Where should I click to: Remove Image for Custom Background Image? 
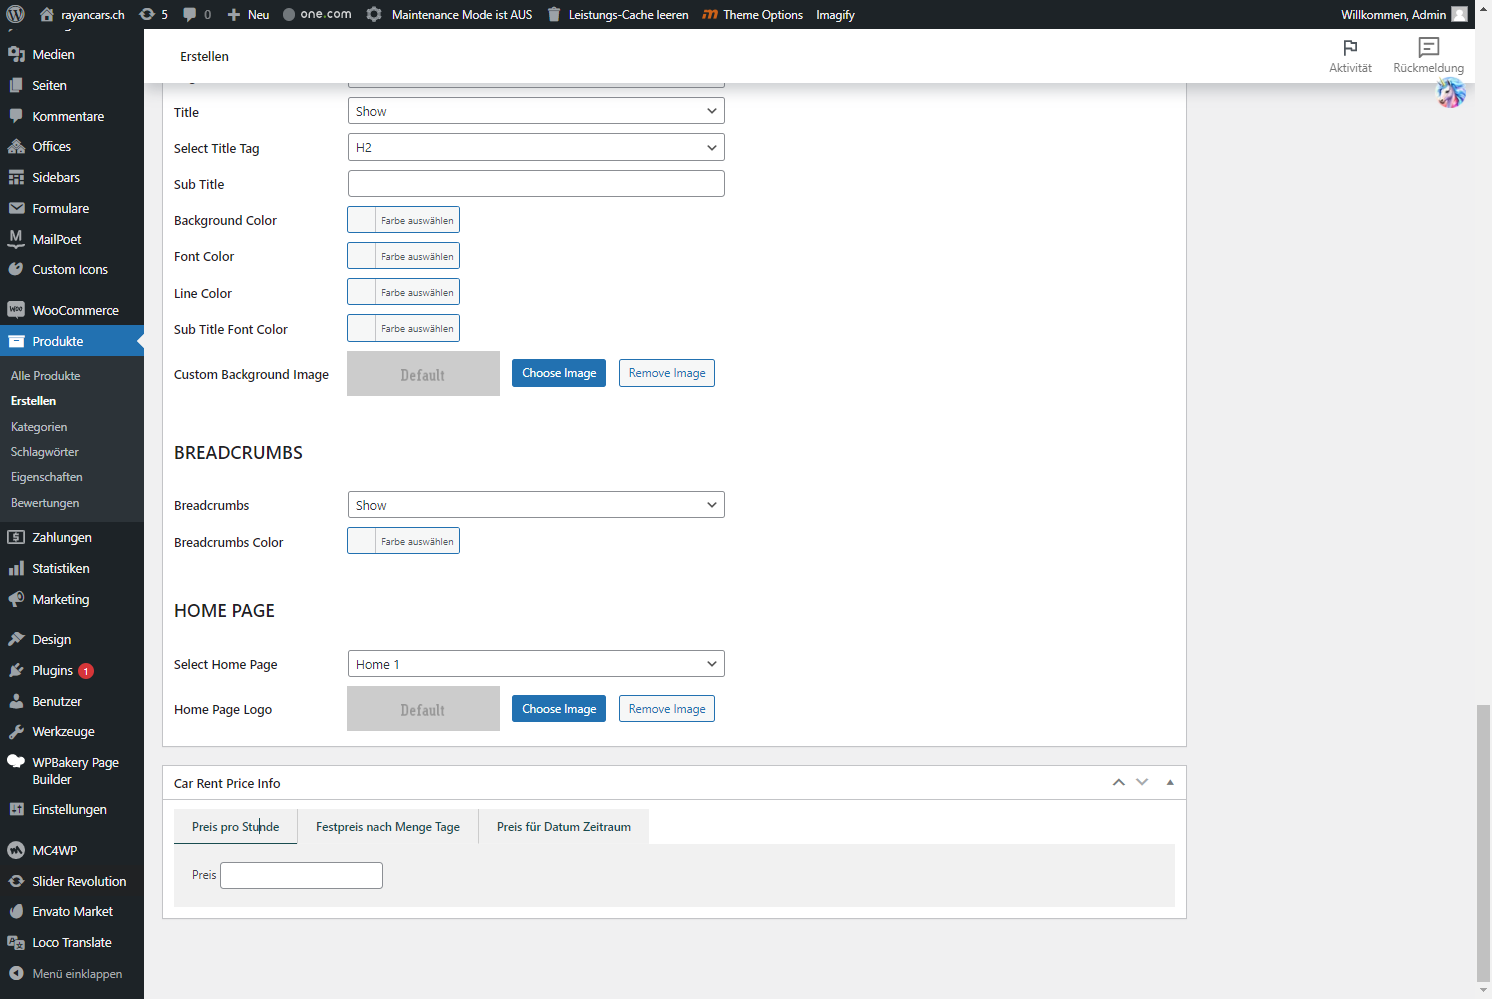tap(667, 373)
